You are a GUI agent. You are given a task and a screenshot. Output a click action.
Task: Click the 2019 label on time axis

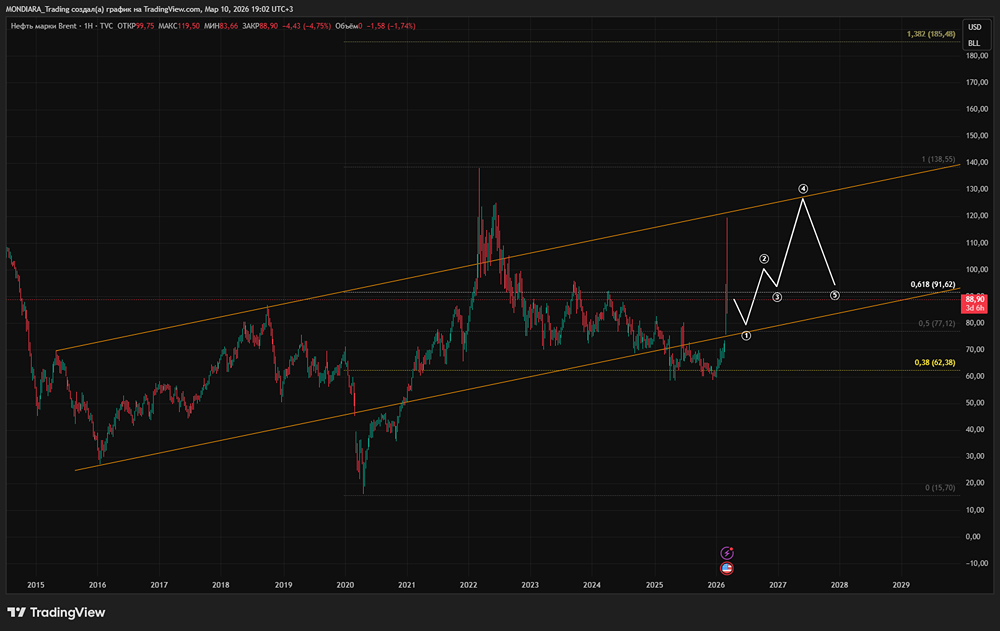point(283,585)
